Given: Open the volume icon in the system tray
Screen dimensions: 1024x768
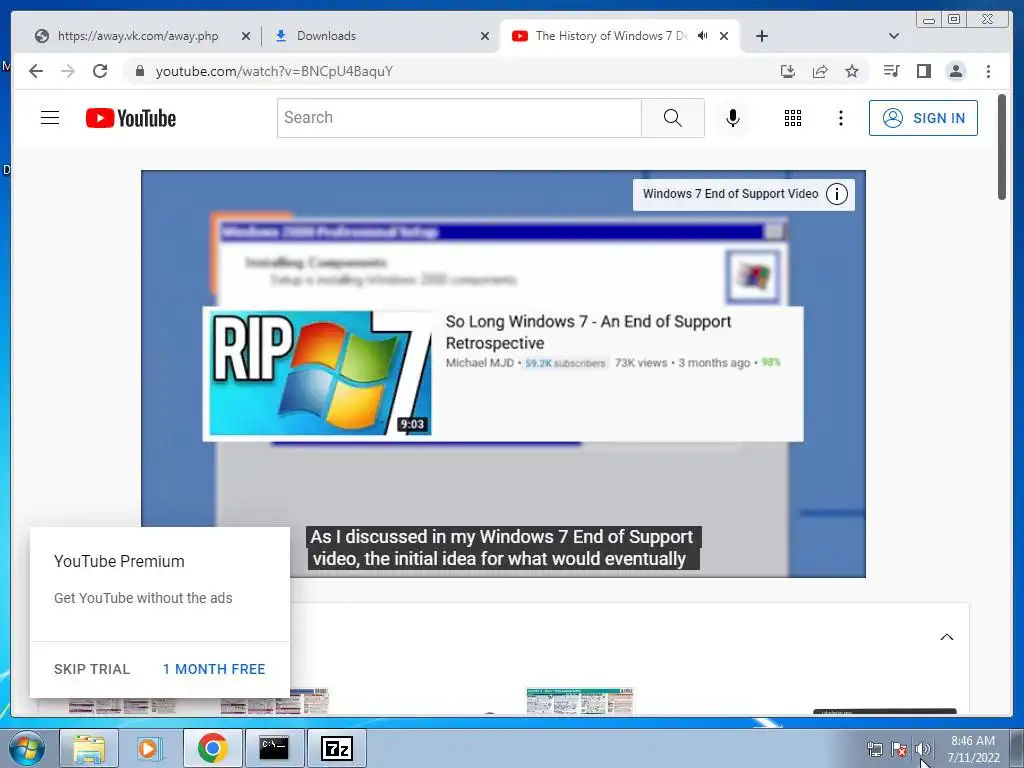Looking at the screenshot, I should (922, 749).
